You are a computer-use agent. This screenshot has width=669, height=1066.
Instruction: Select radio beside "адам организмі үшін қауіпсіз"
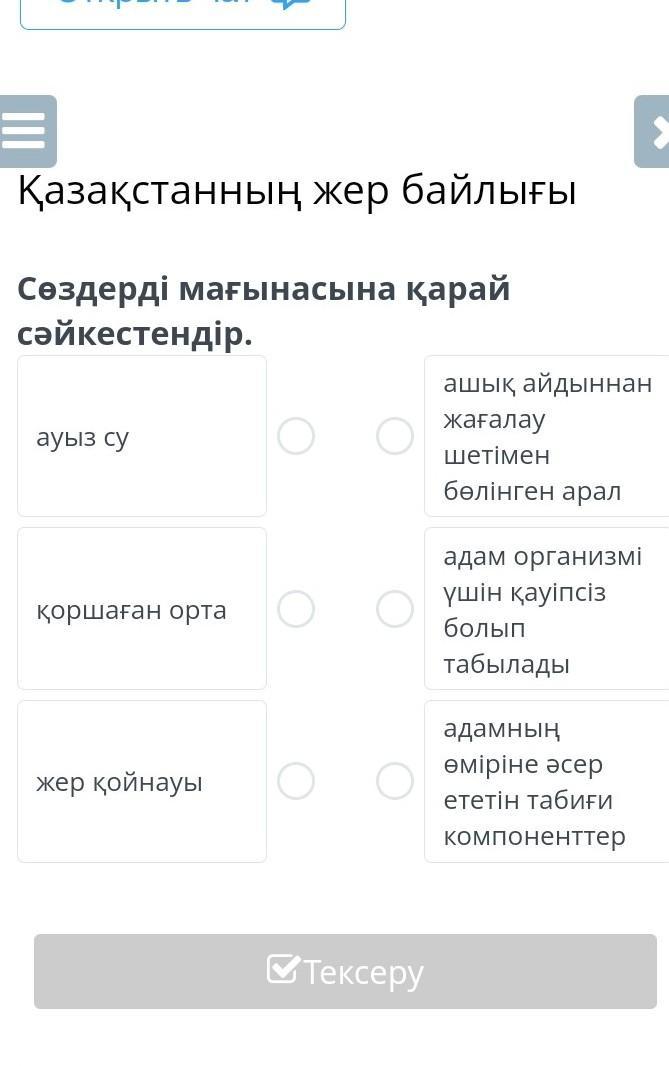click(x=395, y=608)
